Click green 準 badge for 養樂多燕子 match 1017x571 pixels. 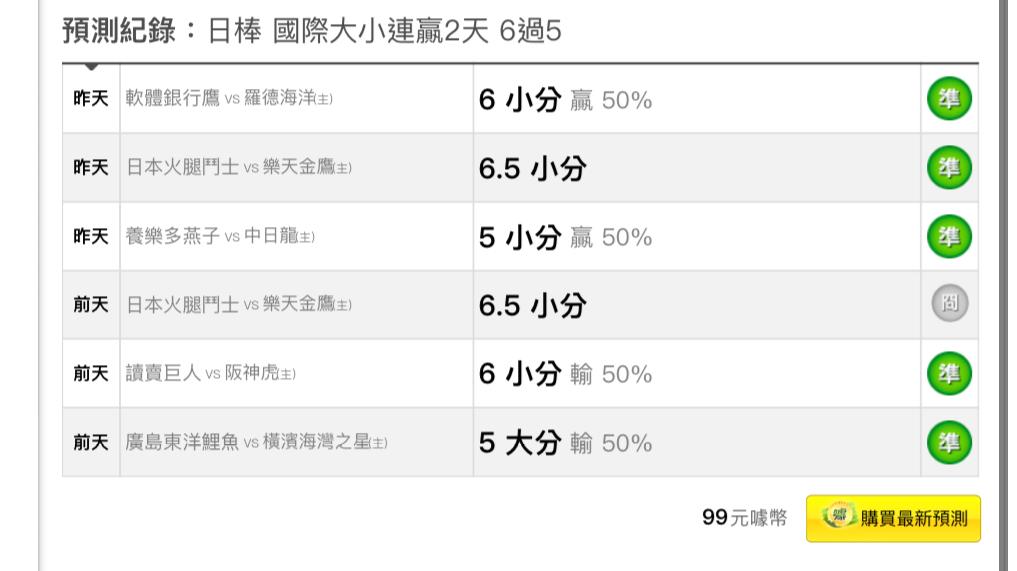pyautogui.click(x=949, y=236)
